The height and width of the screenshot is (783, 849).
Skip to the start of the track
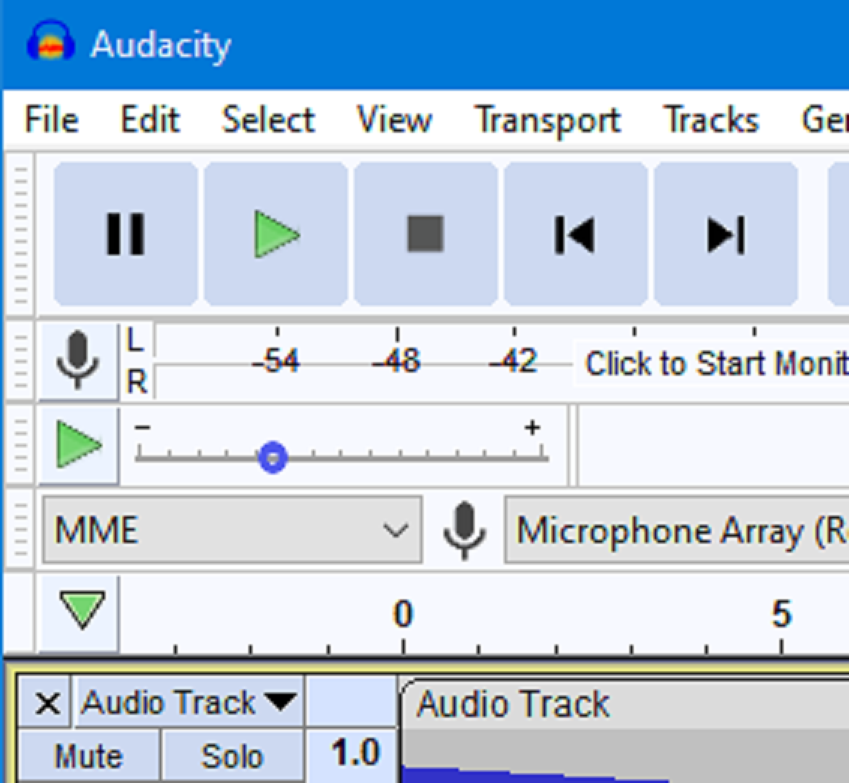click(575, 235)
